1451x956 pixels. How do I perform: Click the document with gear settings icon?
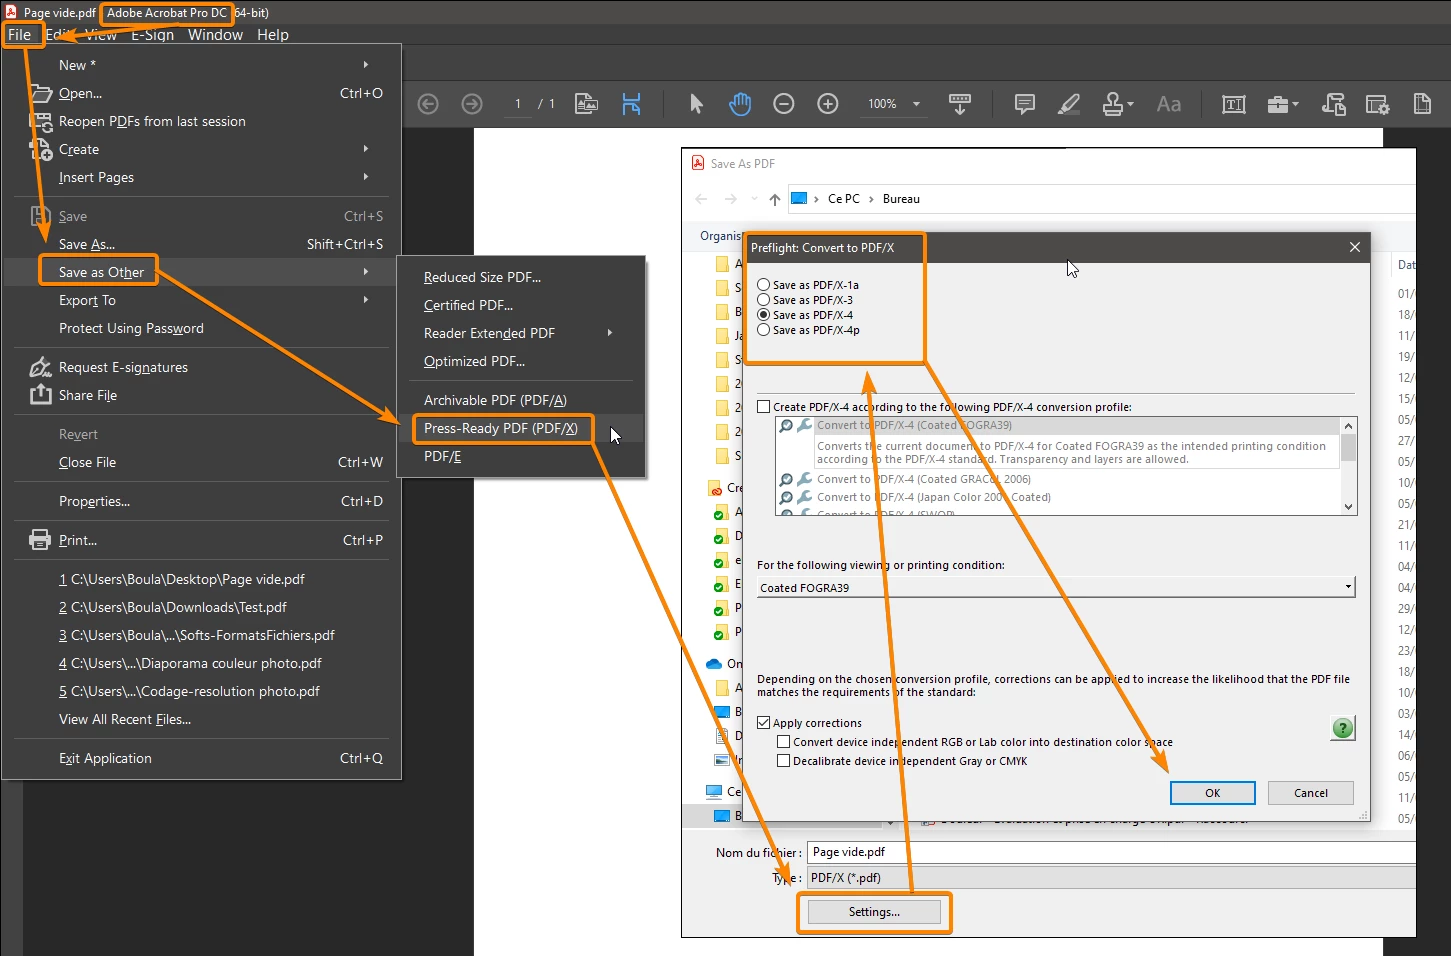pos(1377,104)
